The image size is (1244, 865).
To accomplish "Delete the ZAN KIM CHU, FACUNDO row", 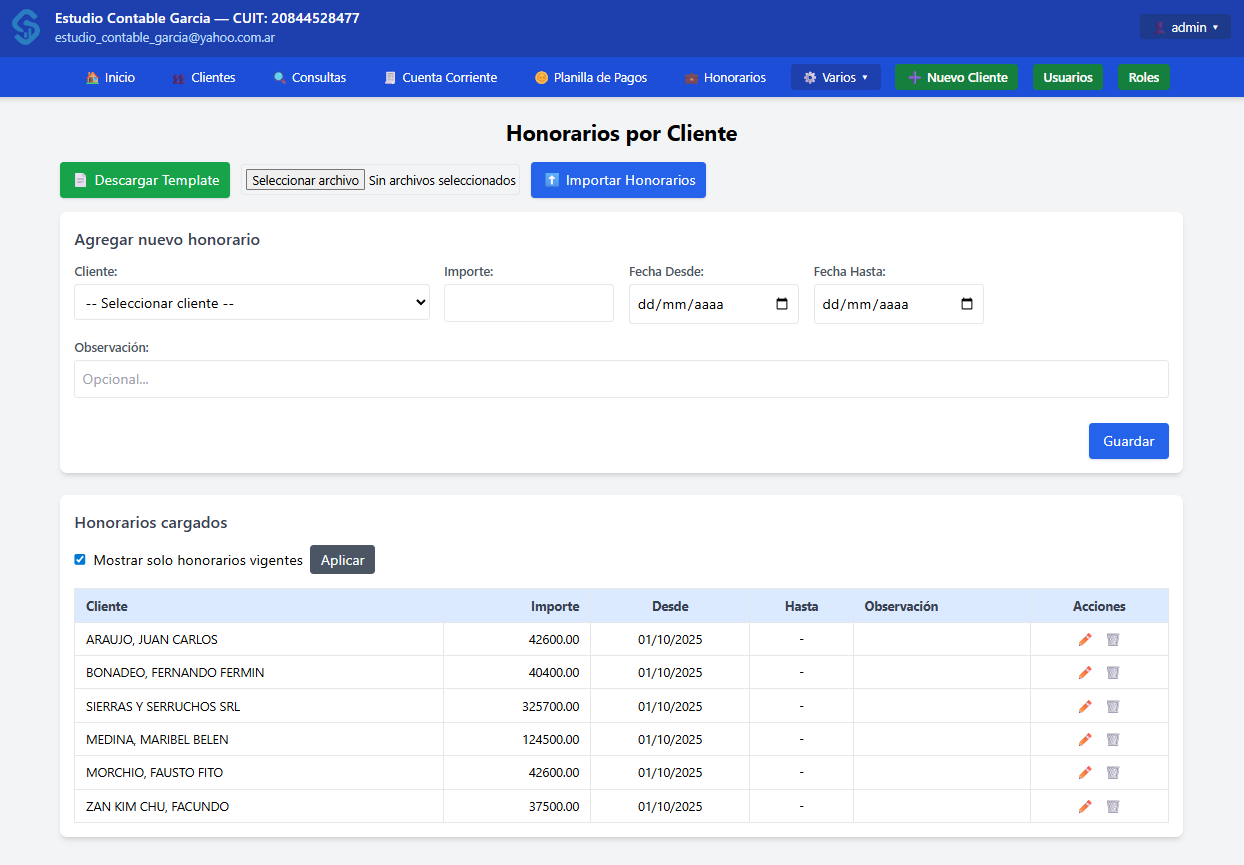I will pos(1112,807).
